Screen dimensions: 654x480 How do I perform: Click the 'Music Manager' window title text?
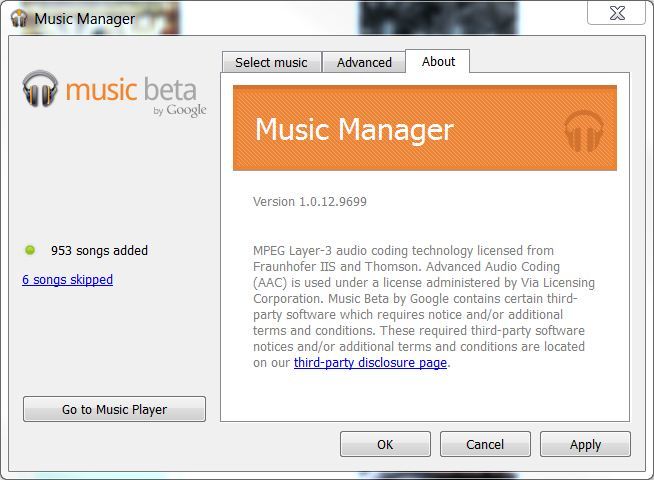click(85, 19)
